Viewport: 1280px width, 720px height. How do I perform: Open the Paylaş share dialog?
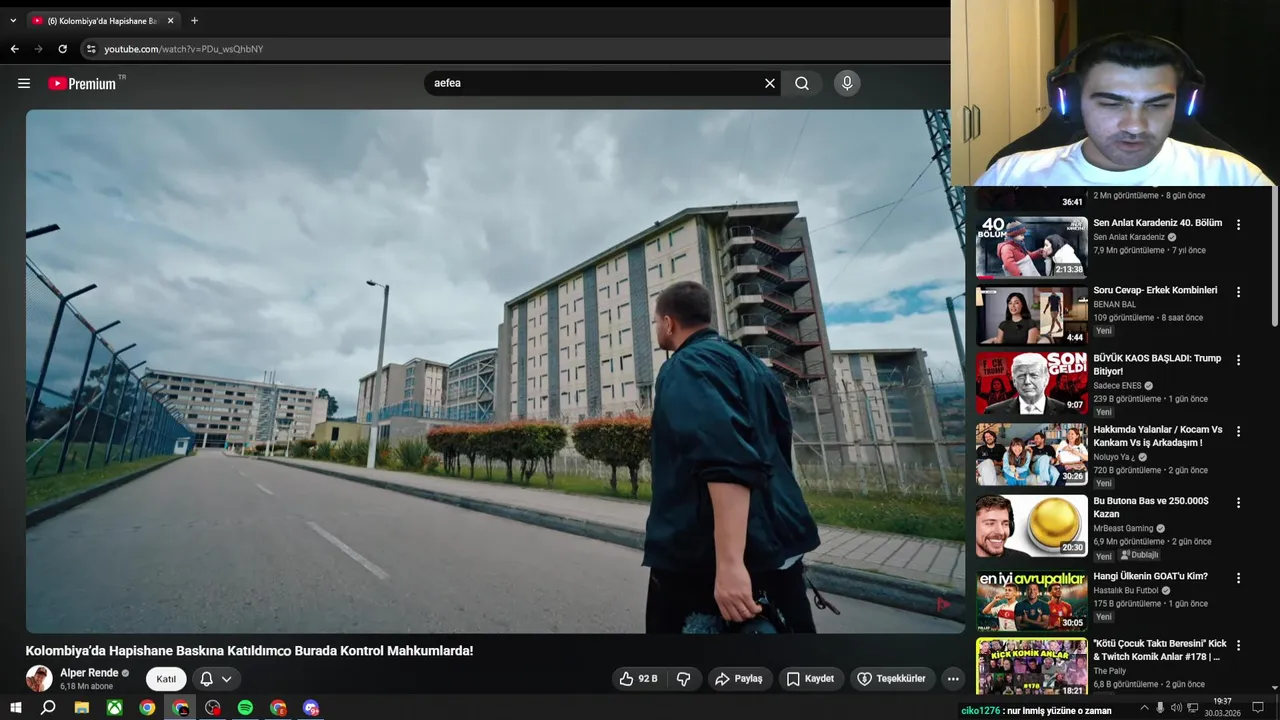[x=739, y=678]
